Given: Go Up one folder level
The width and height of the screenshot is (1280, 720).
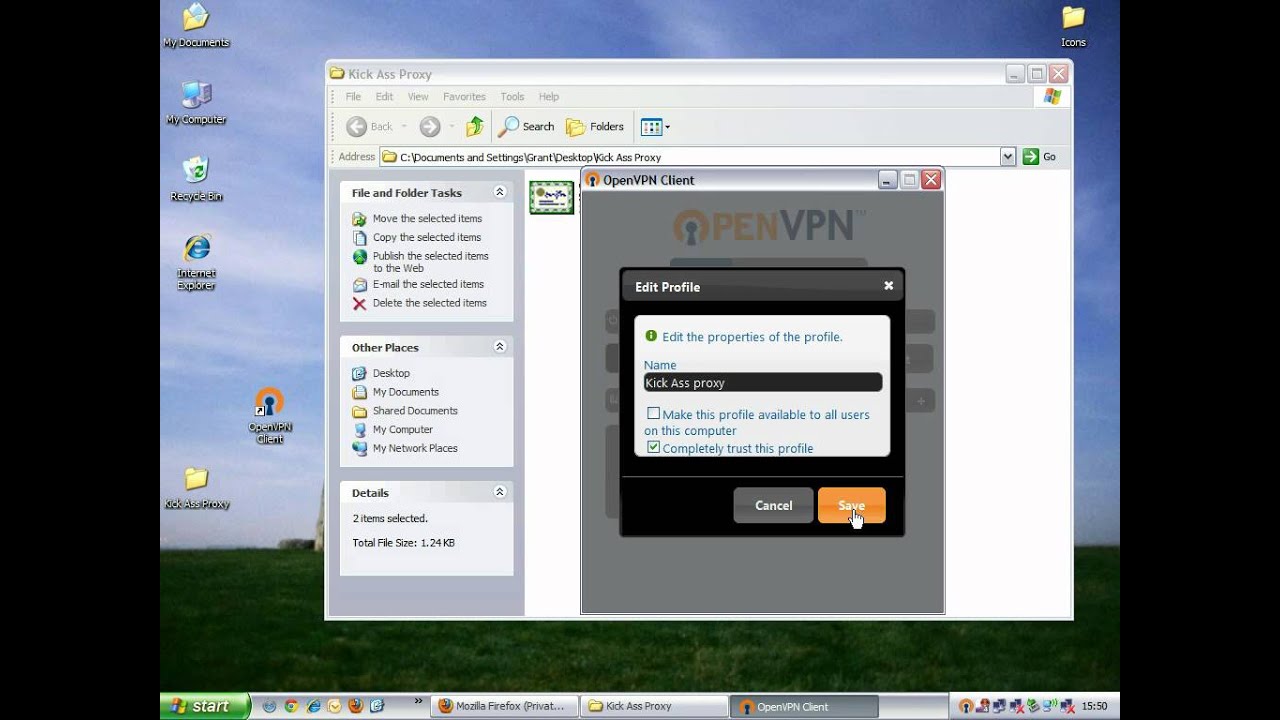Looking at the screenshot, I should coord(475,127).
